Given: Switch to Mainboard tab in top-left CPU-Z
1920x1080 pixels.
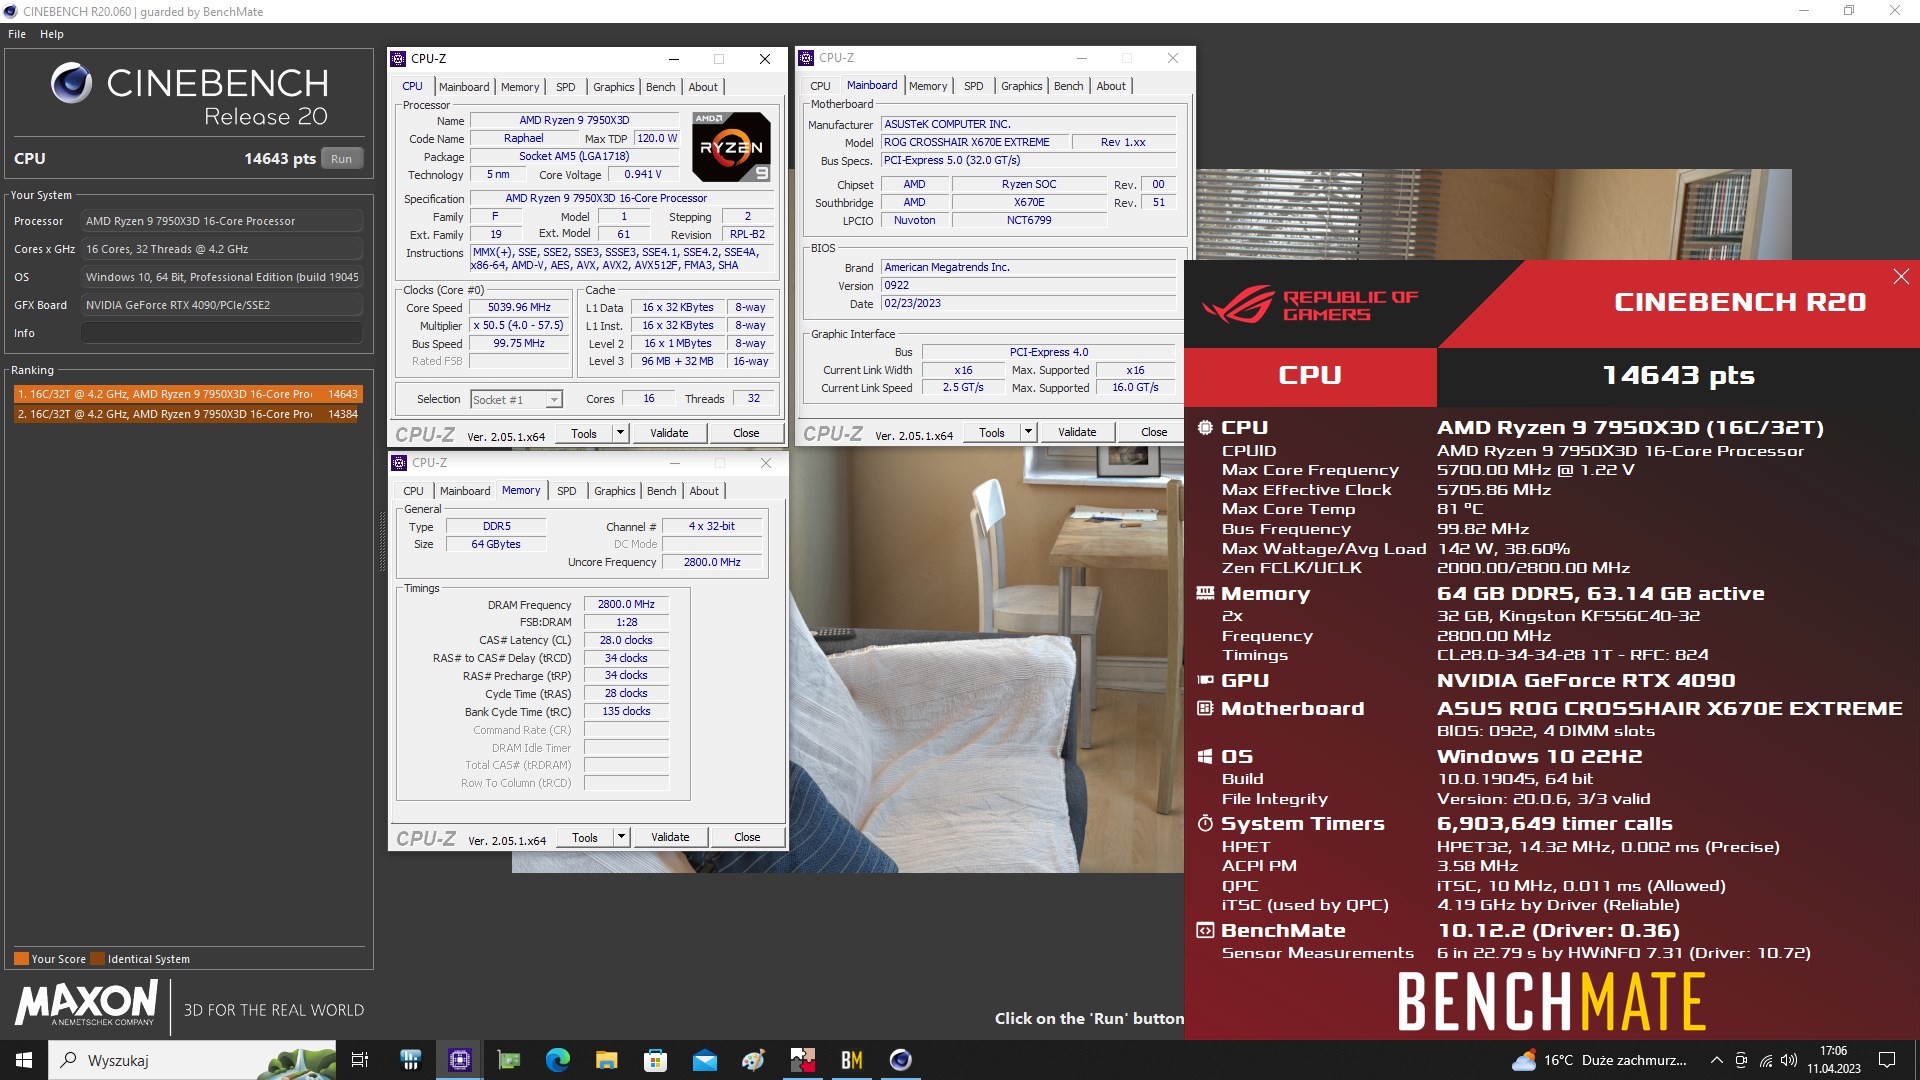Looking at the screenshot, I should 464,87.
